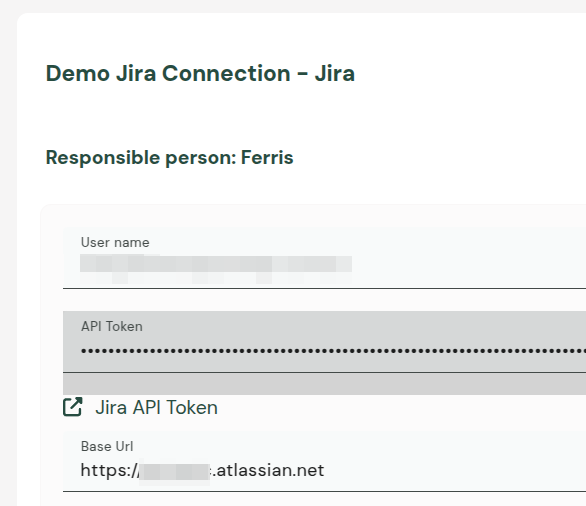The image size is (586, 506).
Task: Open the Jira API Token link
Action: click(x=156, y=407)
